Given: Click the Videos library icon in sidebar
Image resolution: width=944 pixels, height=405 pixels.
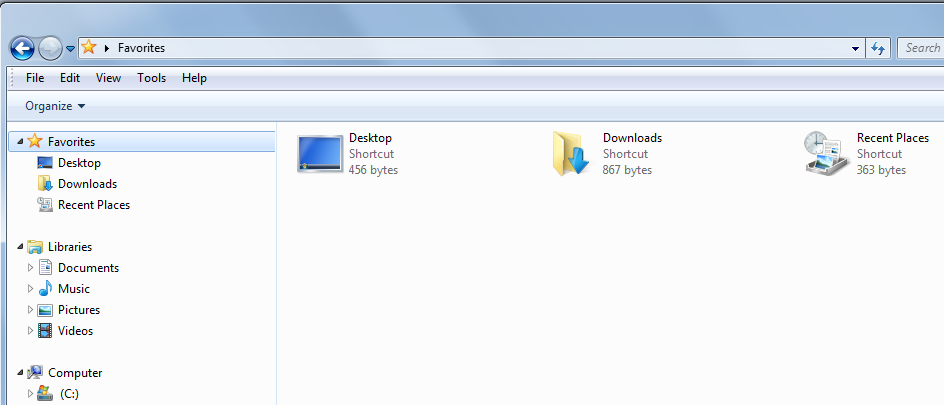Looking at the screenshot, I should [45, 331].
